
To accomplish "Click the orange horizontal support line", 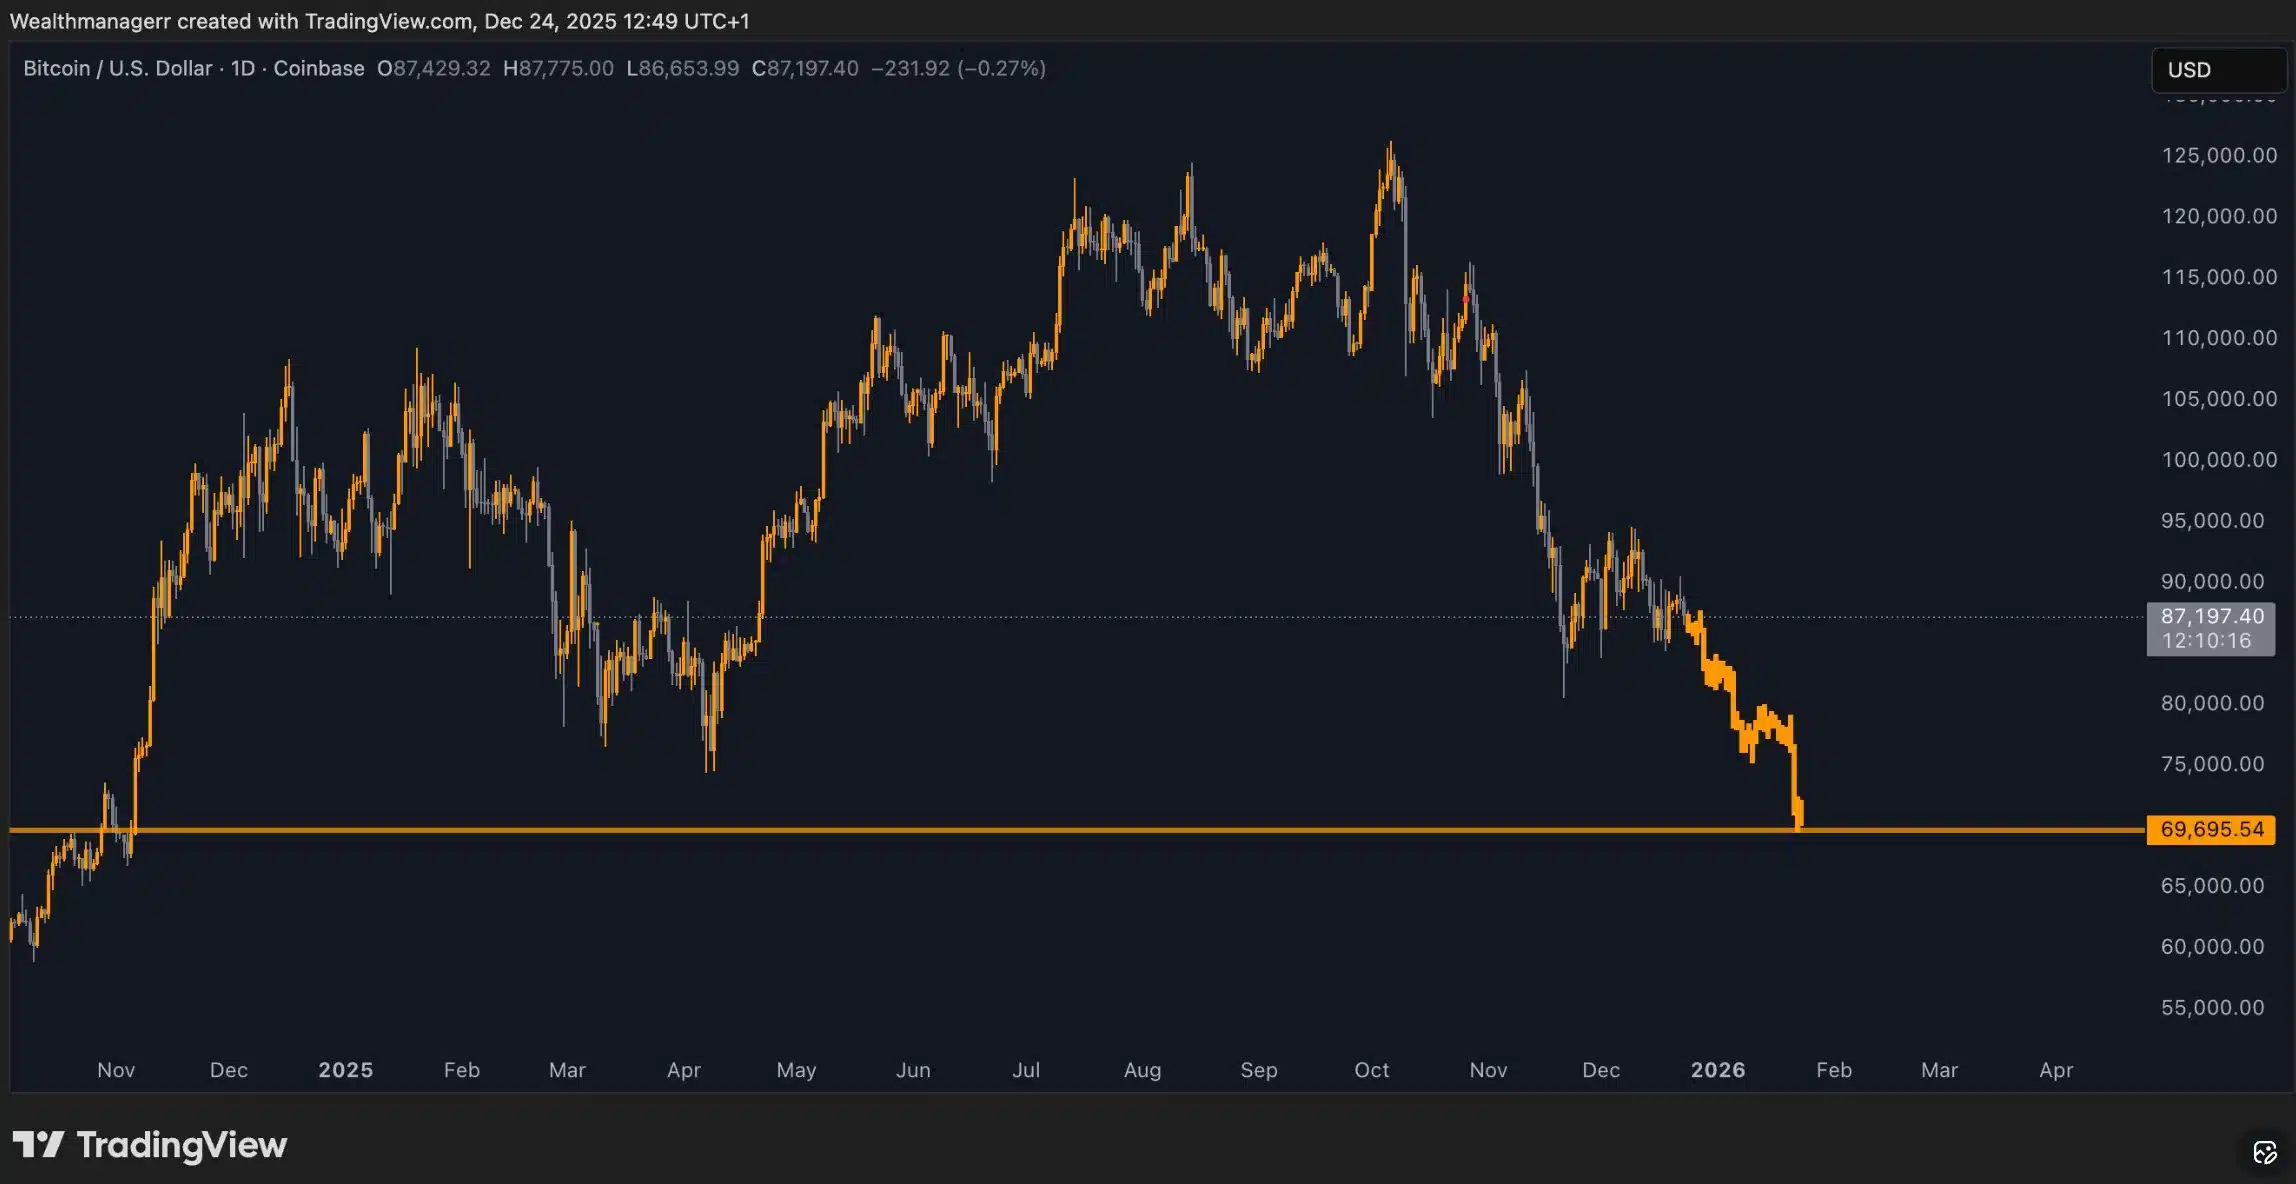I will [x=1000, y=830].
